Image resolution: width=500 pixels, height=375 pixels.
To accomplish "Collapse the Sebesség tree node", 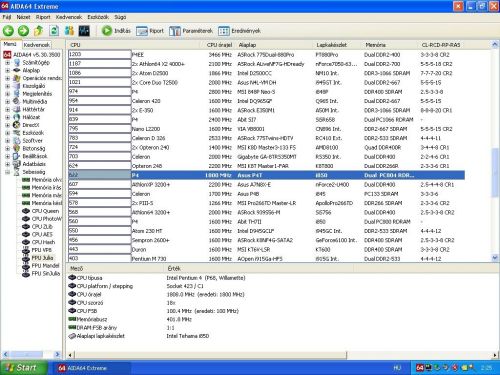I will coord(7,172).
